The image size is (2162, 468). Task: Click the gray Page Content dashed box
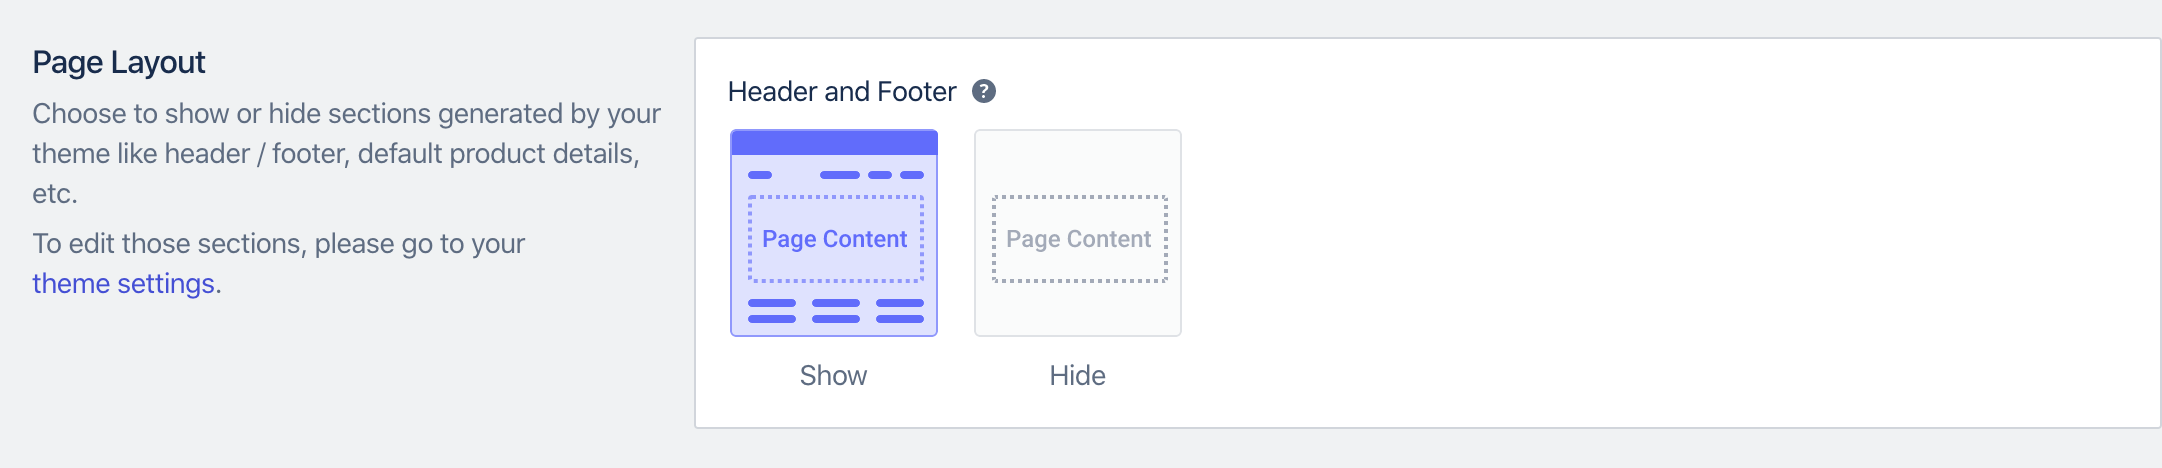[x=1080, y=239]
